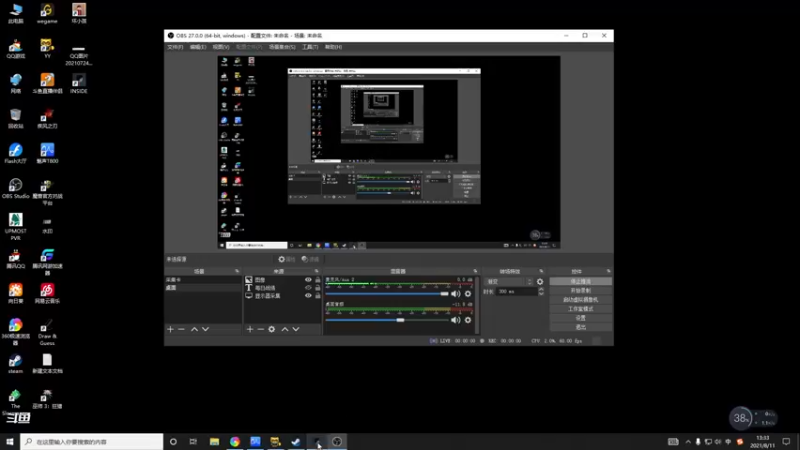Move selected scene down
This screenshot has width=800, height=450.
[x=206, y=330]
